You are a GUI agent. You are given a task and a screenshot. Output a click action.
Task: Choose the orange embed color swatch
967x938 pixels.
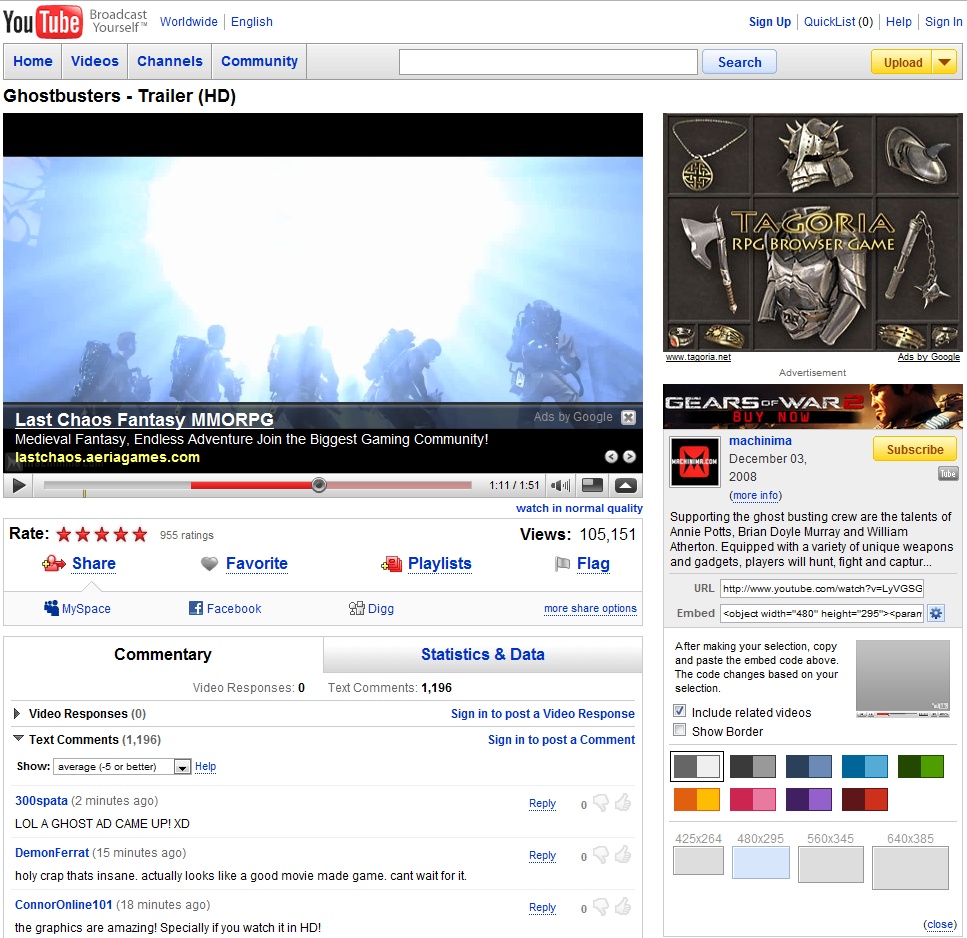coord(696,799)
